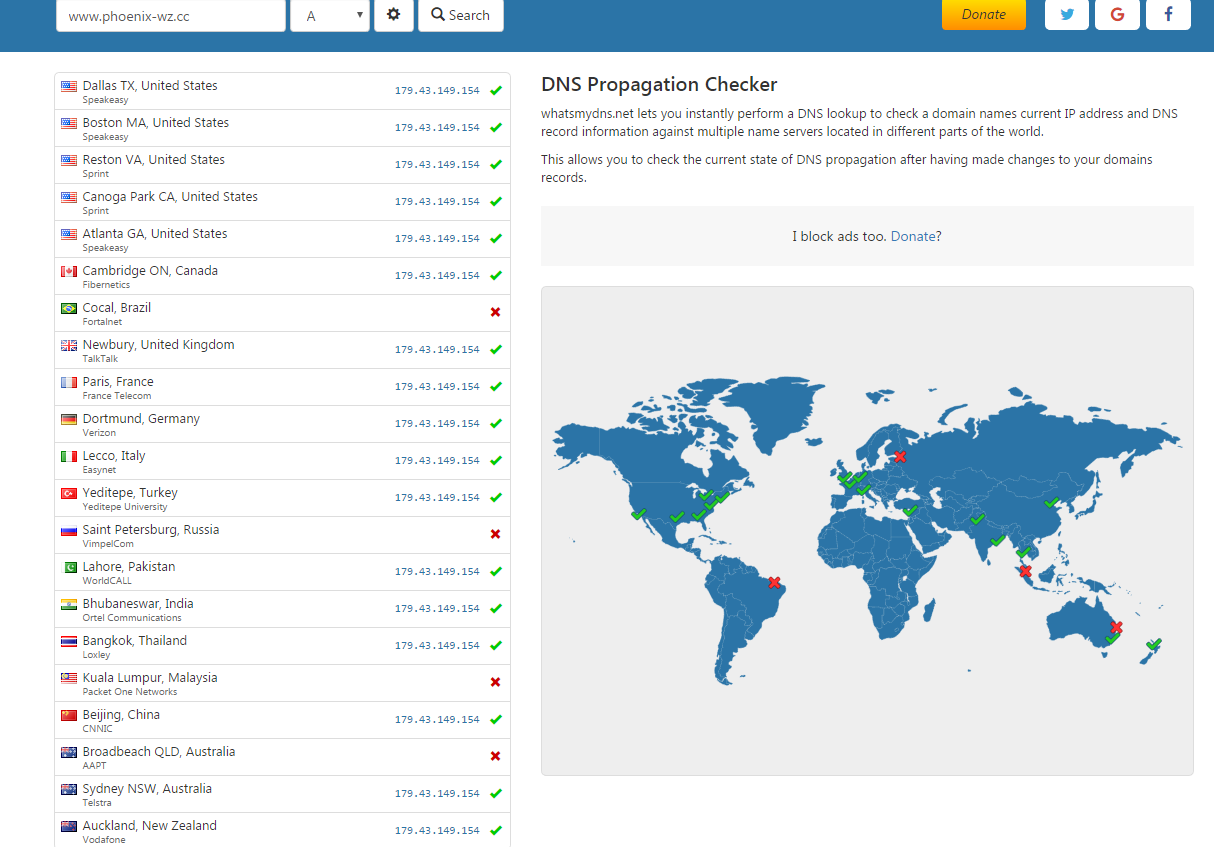Viewport: 1214px width, 847px height.
Task: Click the Russia flag beside Saint Petersburg
Action: tap(69, 531)
